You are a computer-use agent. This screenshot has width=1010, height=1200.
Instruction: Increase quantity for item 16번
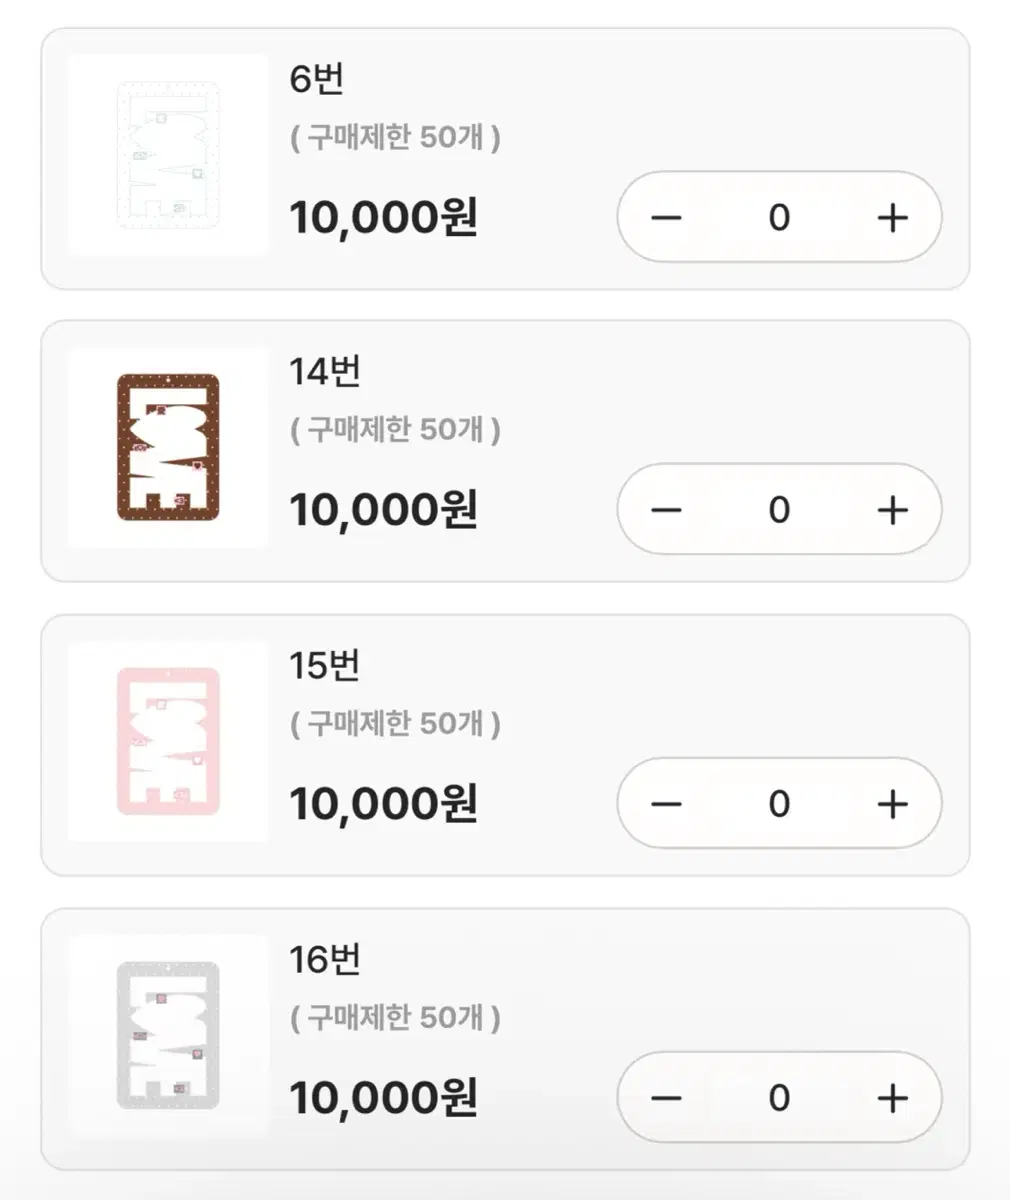click(x=892, y=1098)
